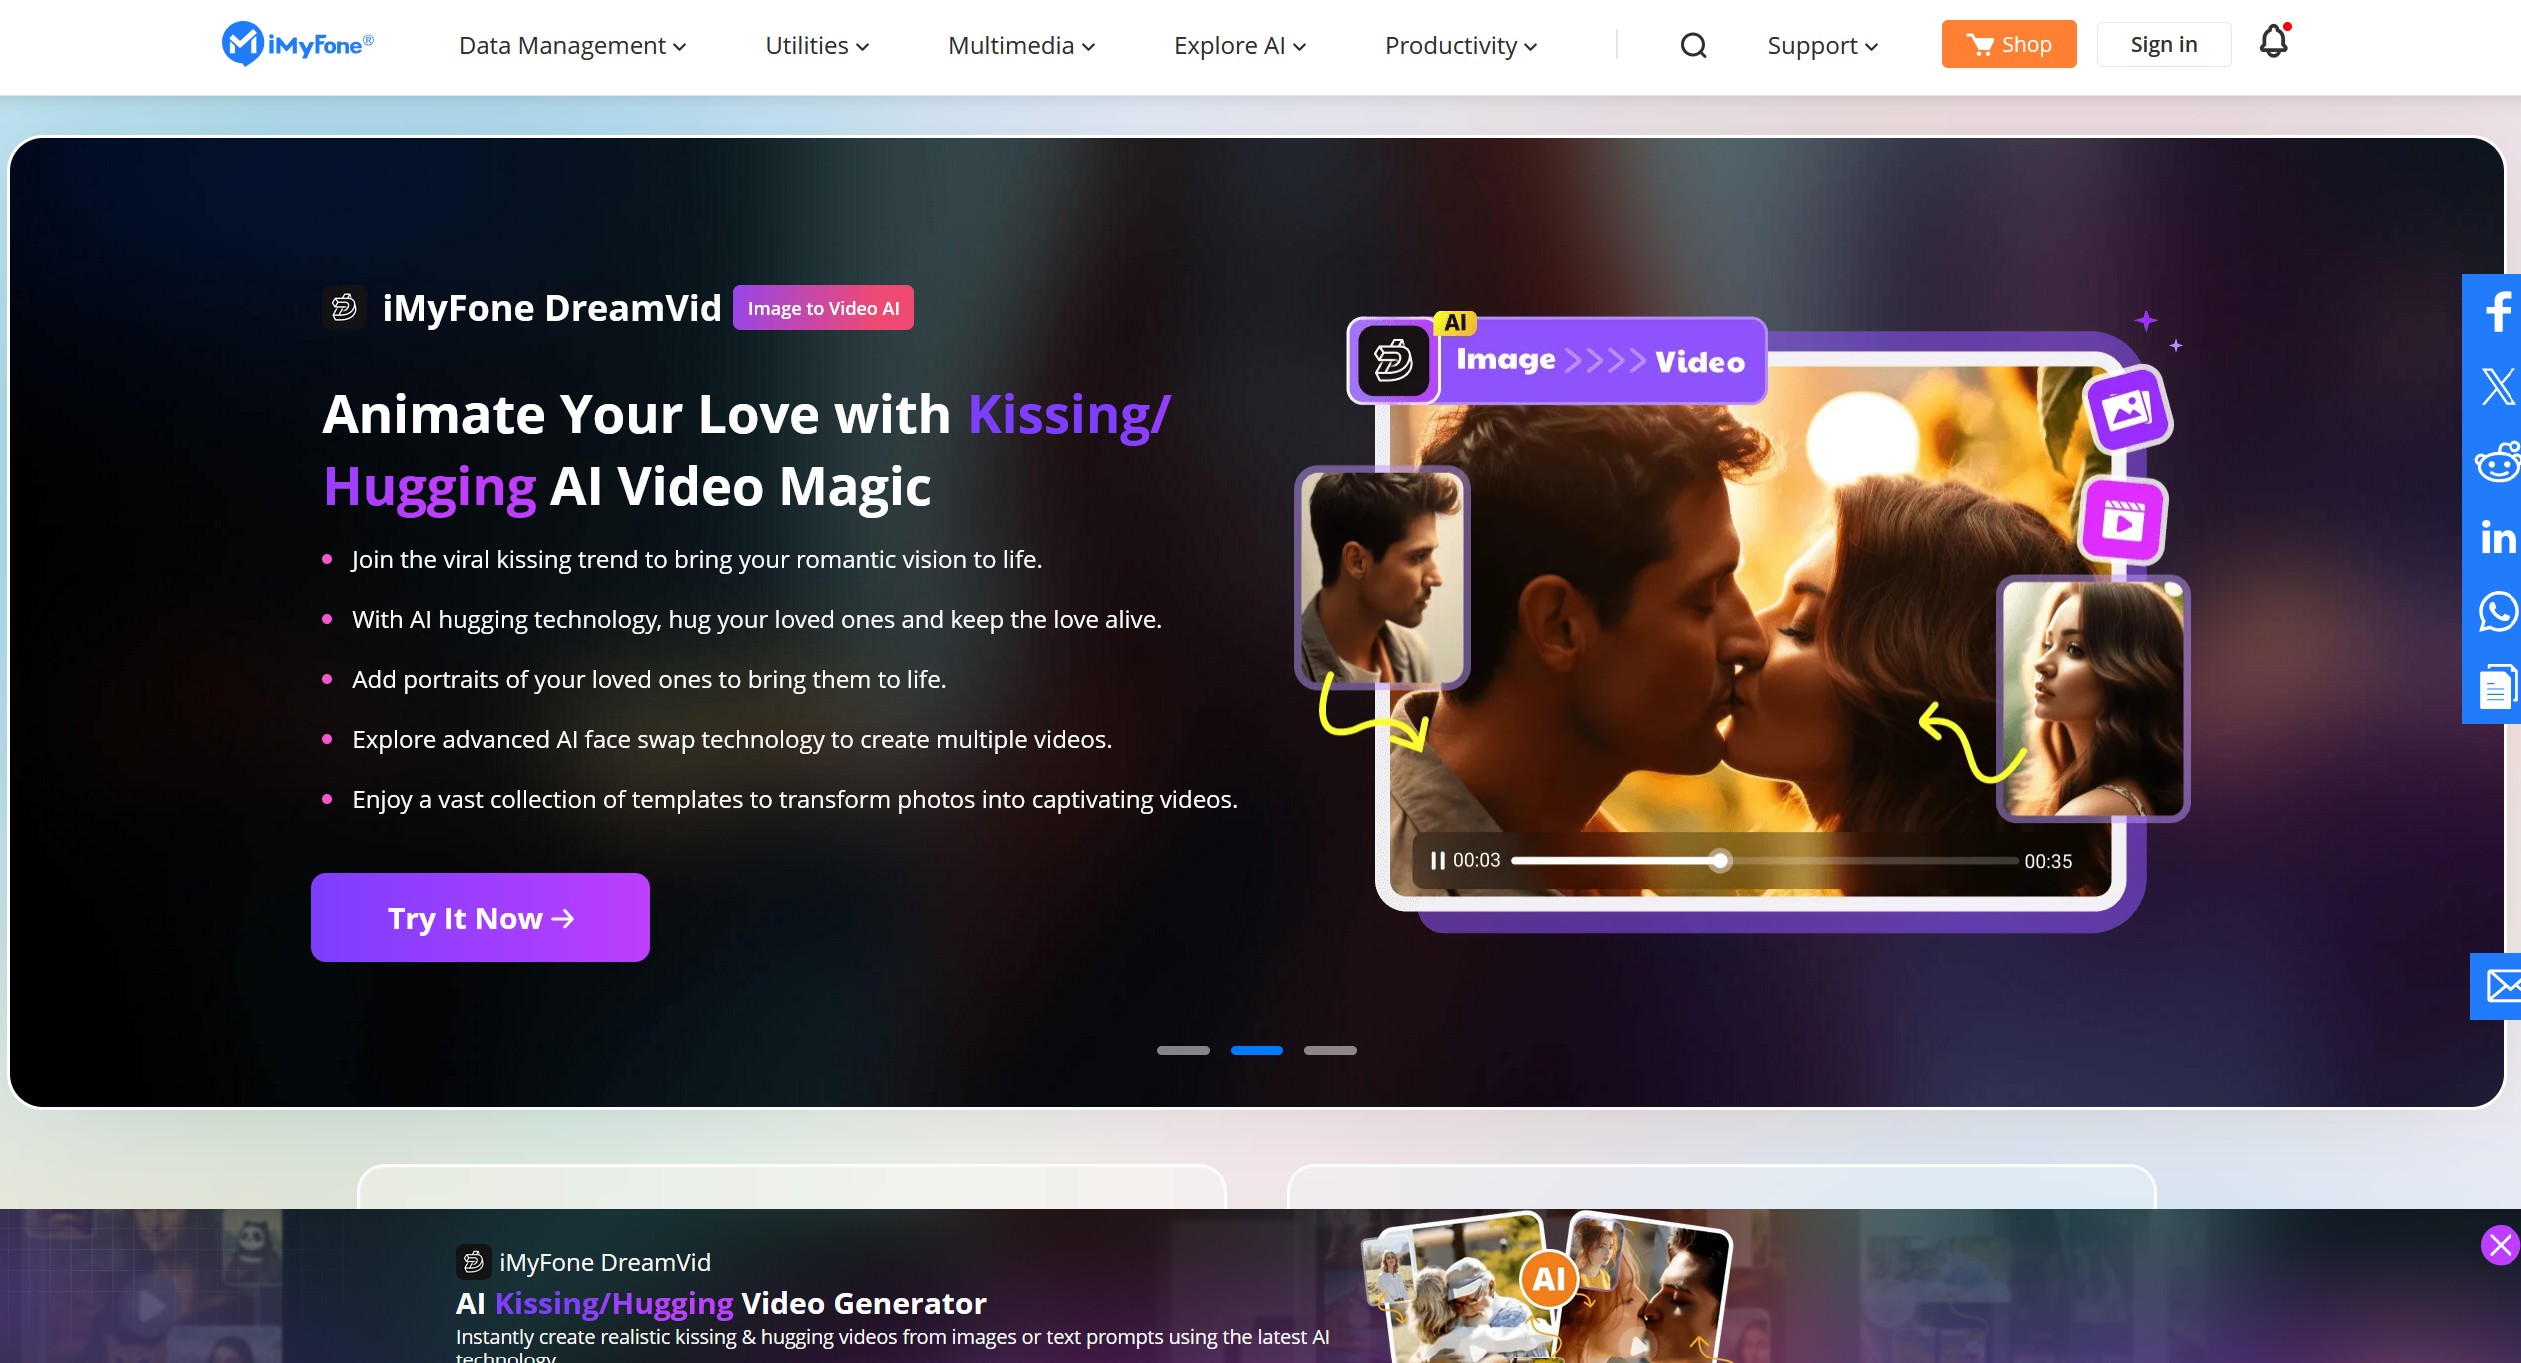2521x1363 pixels.
Task: Click 'With AI hugging technology' bullet
Action: (x=757, y=619)
